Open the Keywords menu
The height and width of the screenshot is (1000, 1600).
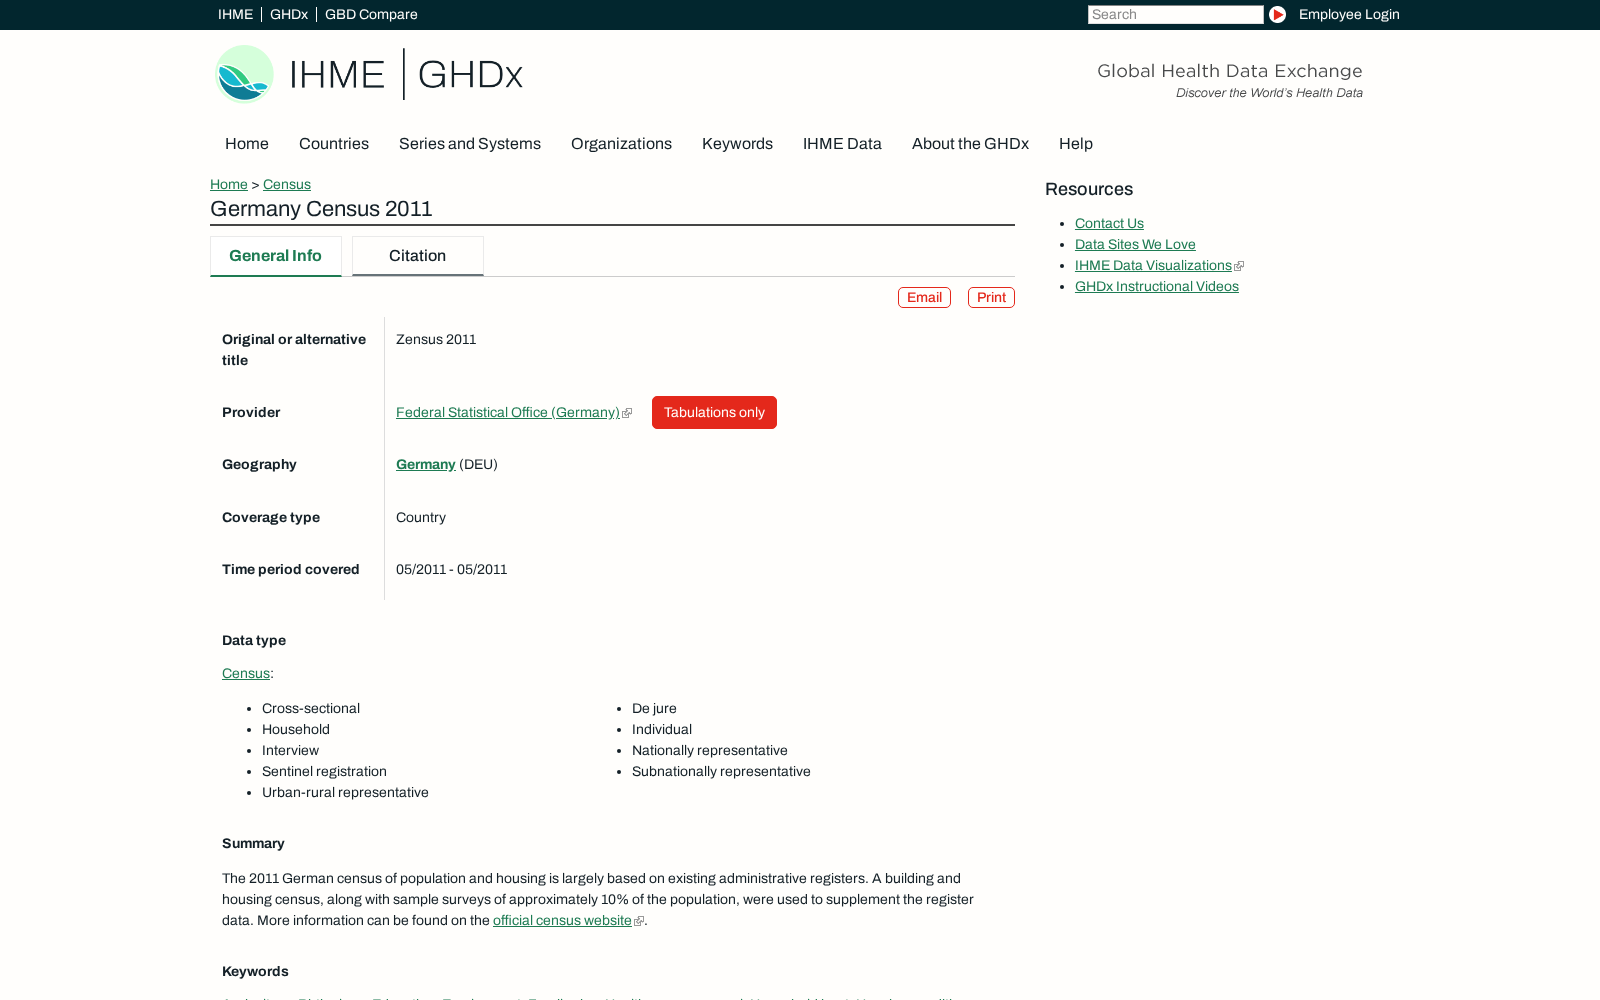pyautogui.click(x=737, y=144)
